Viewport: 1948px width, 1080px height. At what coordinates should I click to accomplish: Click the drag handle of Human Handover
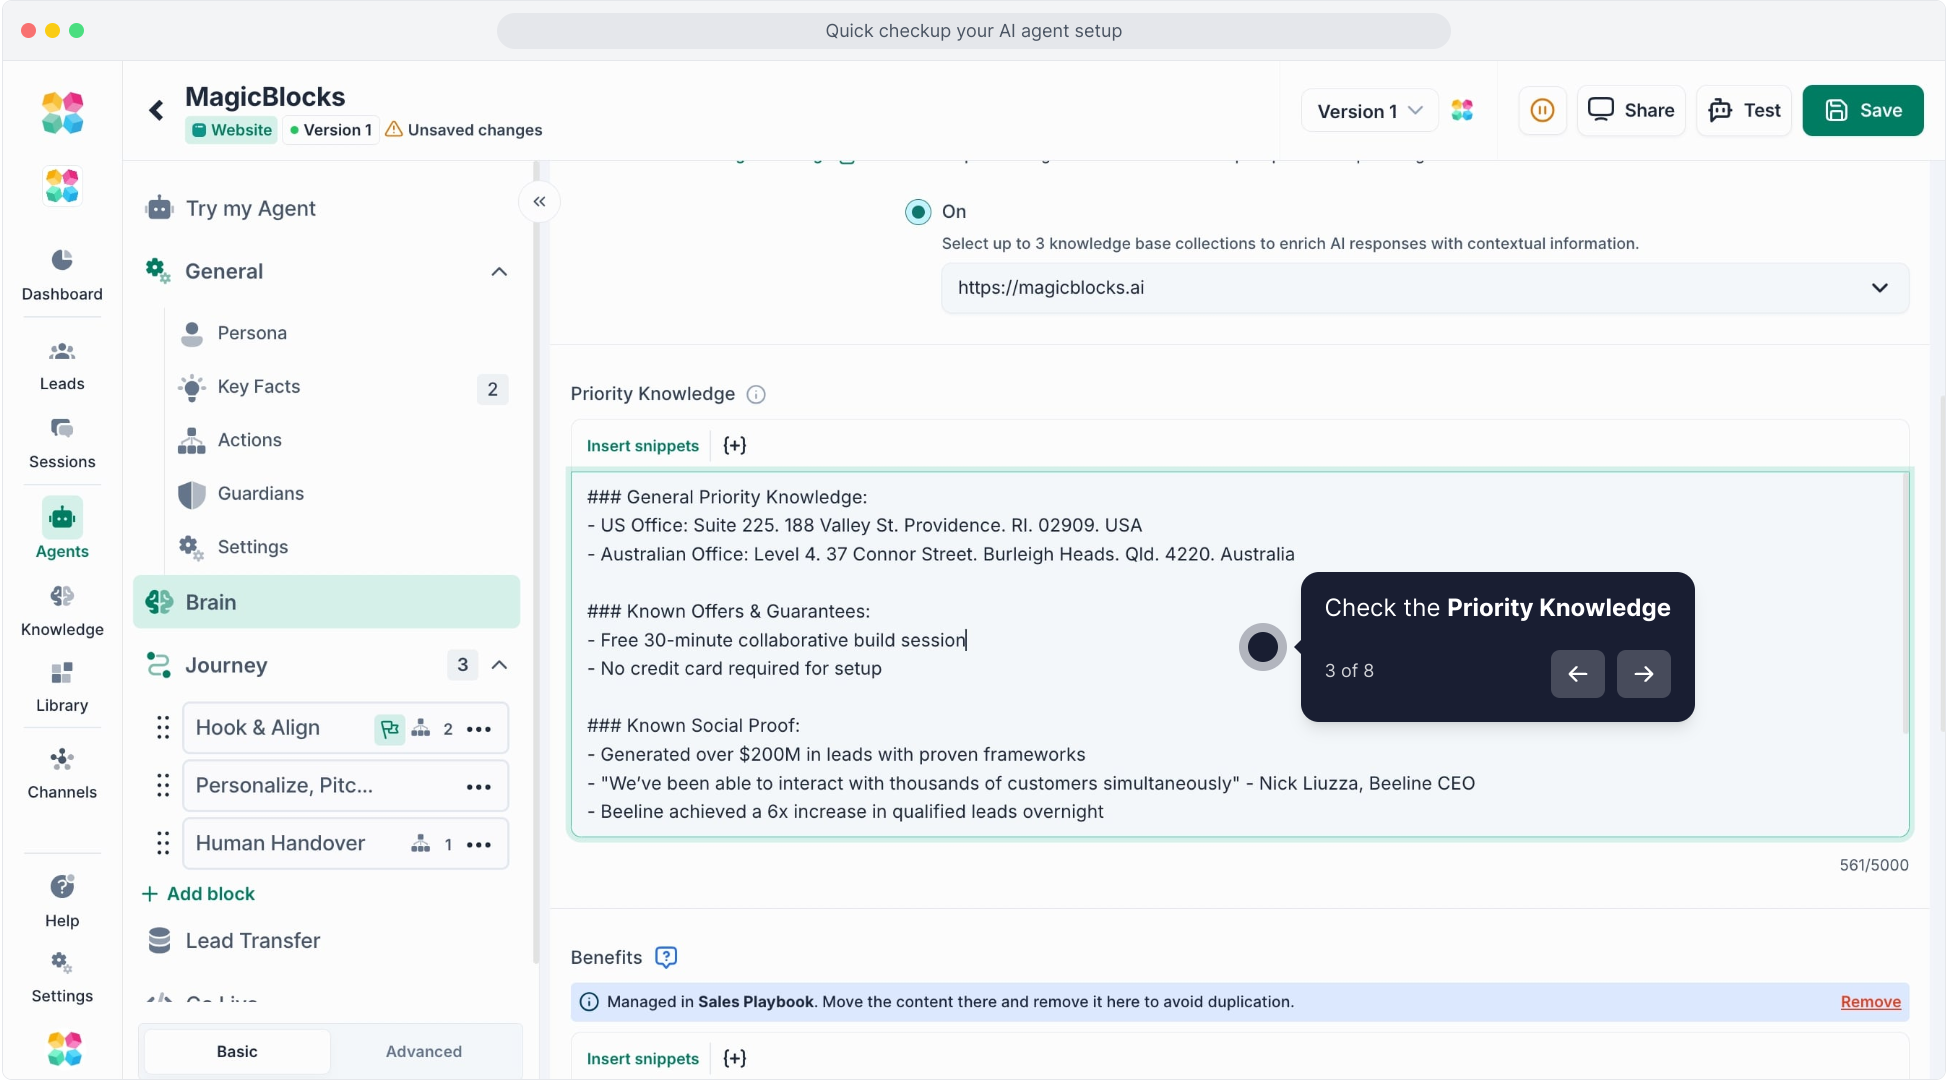(x=163, y=843)
